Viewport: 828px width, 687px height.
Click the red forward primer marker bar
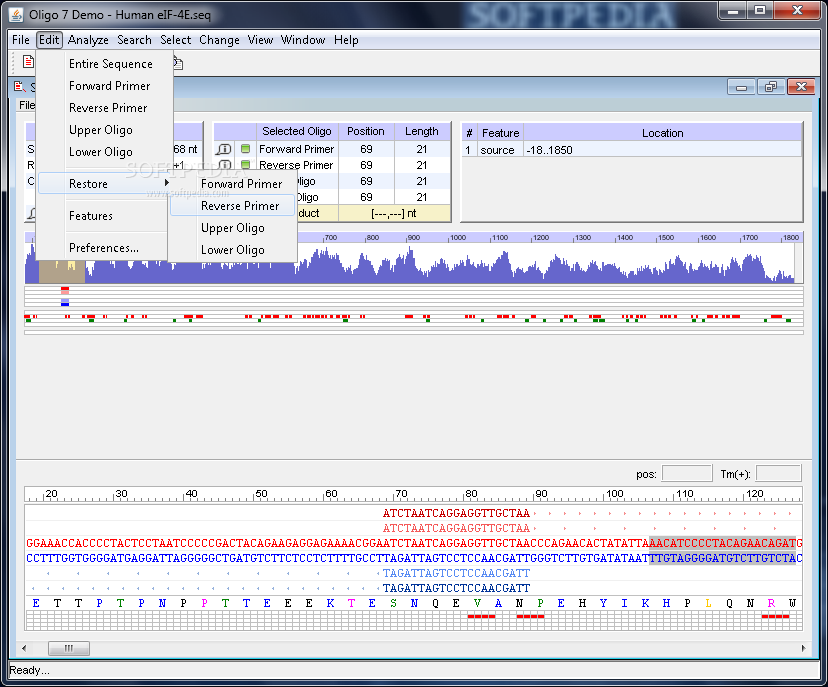tap(65, 290)
